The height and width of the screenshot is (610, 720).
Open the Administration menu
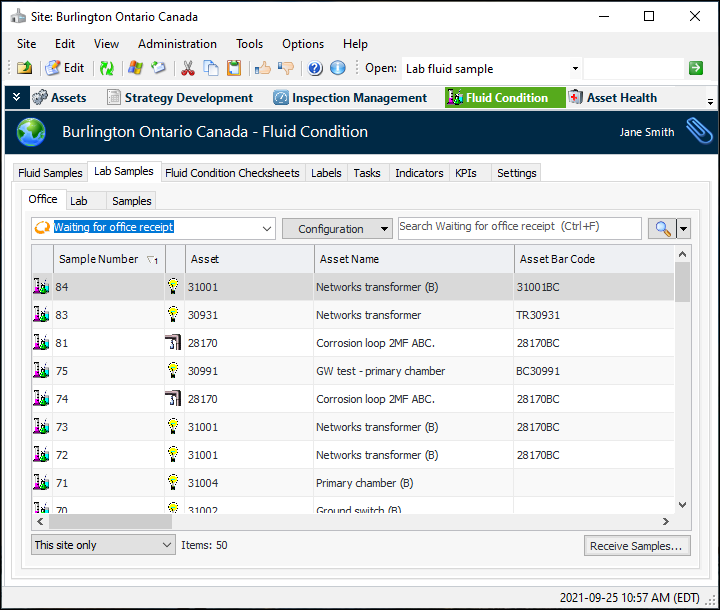point(177,44)
